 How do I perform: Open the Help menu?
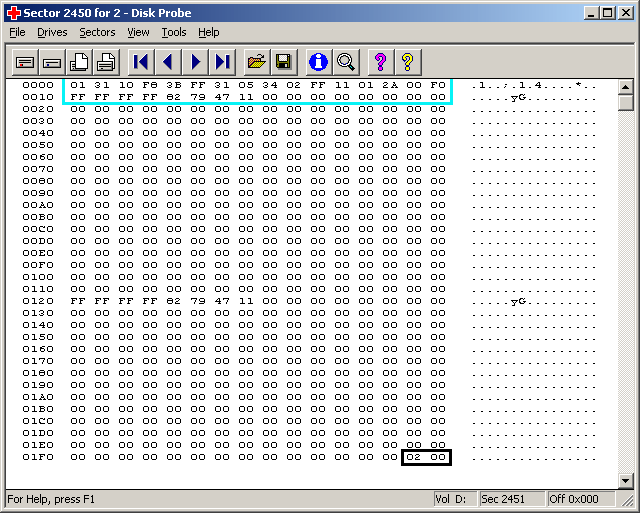point(209,32)
